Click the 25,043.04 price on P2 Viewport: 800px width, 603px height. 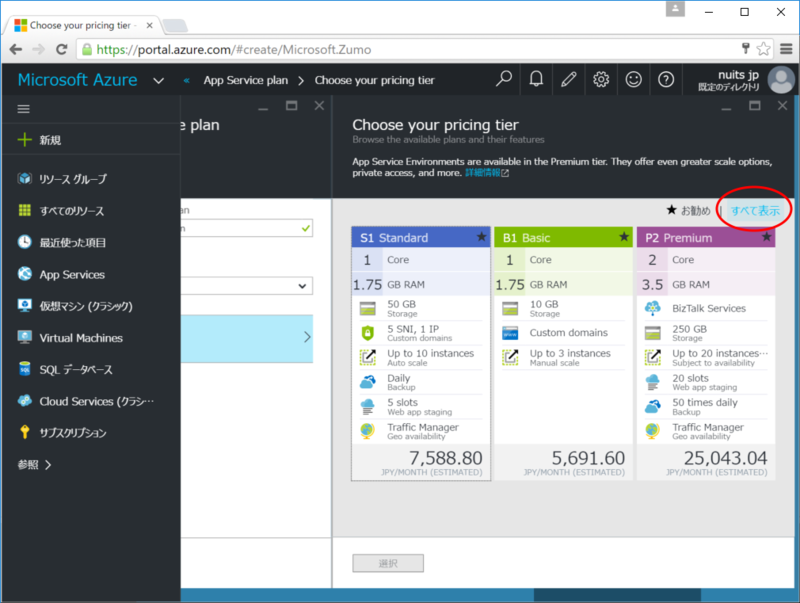725,458
